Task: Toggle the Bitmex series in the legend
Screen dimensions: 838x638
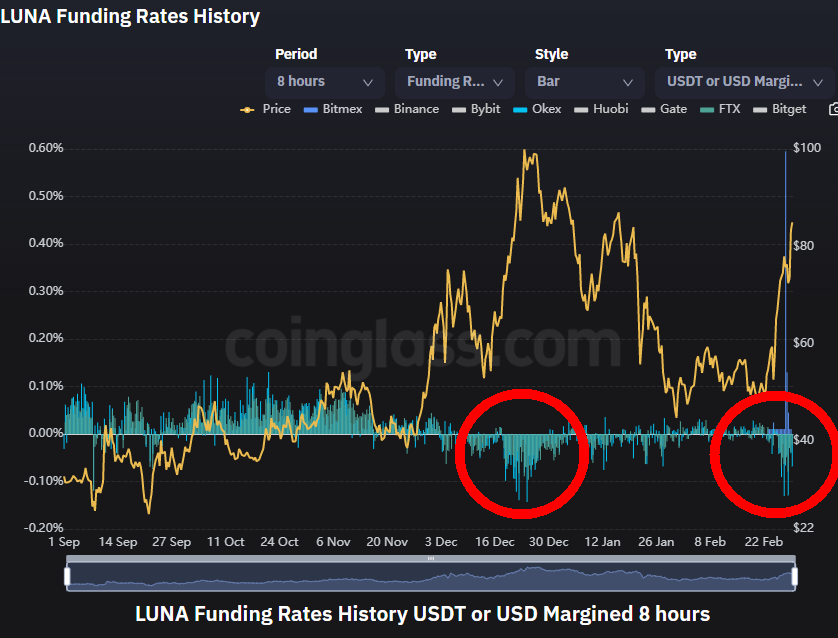Action: [332, 109]
